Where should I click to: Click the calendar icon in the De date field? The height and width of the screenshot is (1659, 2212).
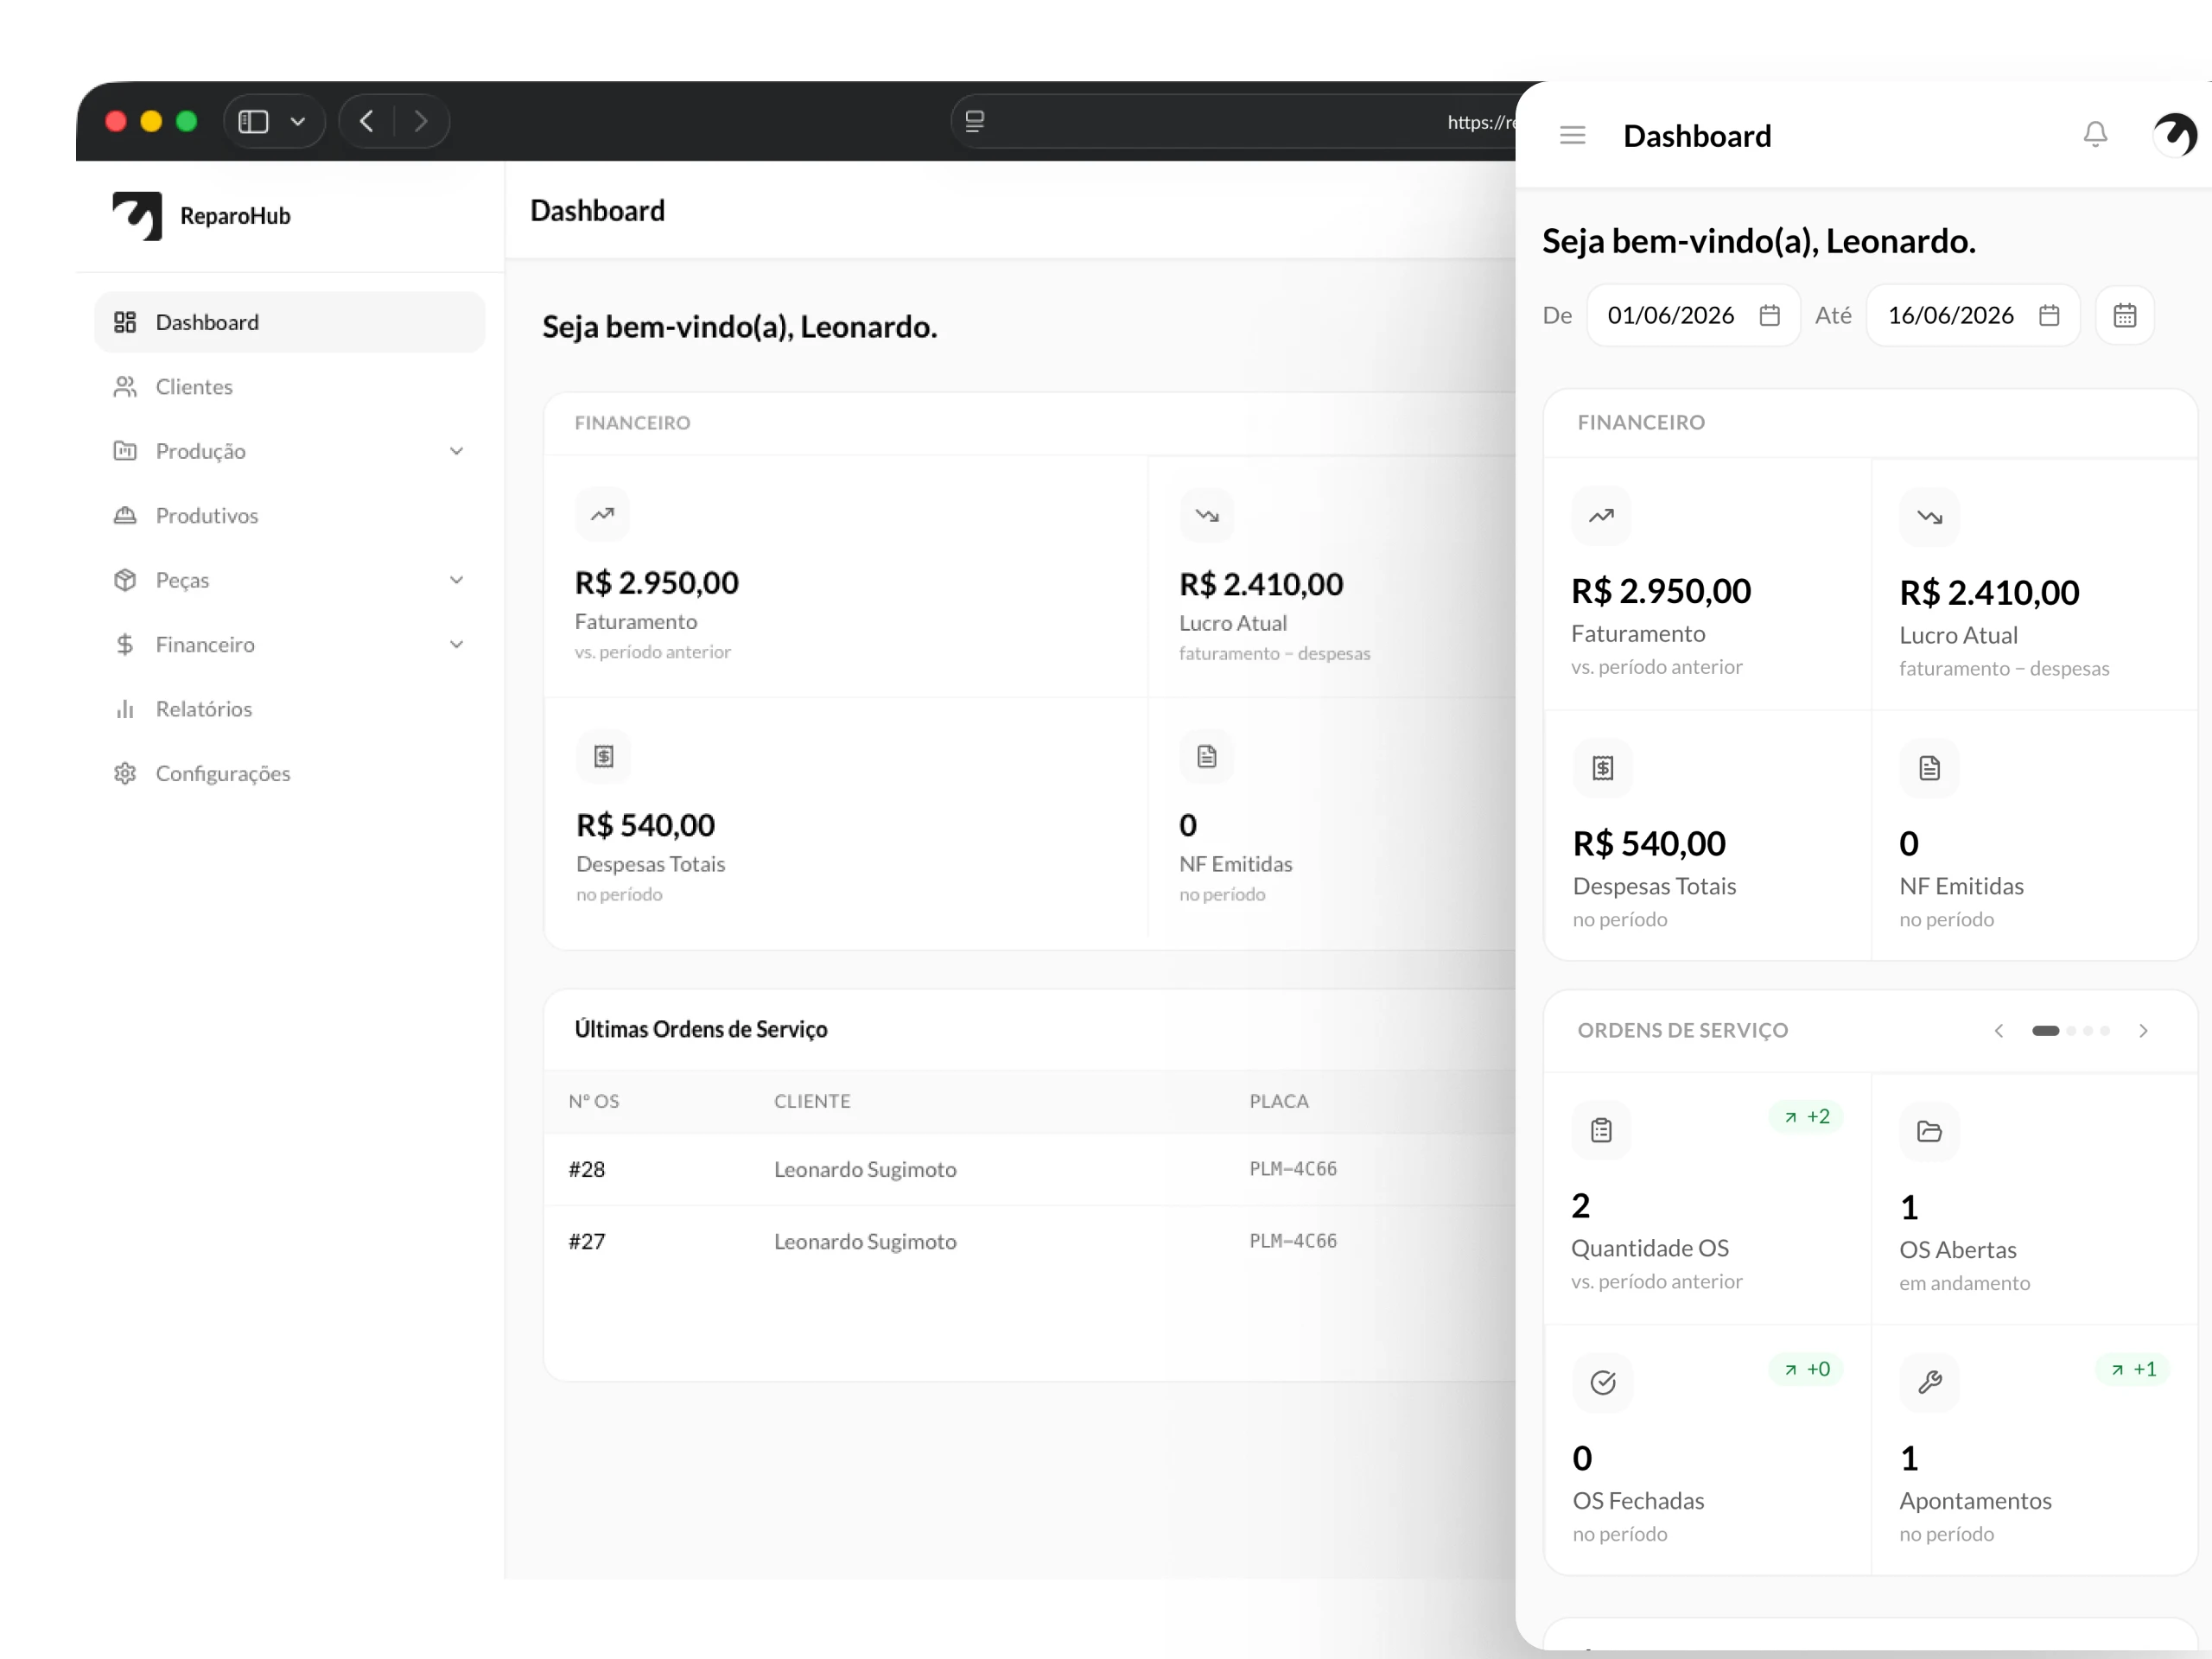point(1769,315)
